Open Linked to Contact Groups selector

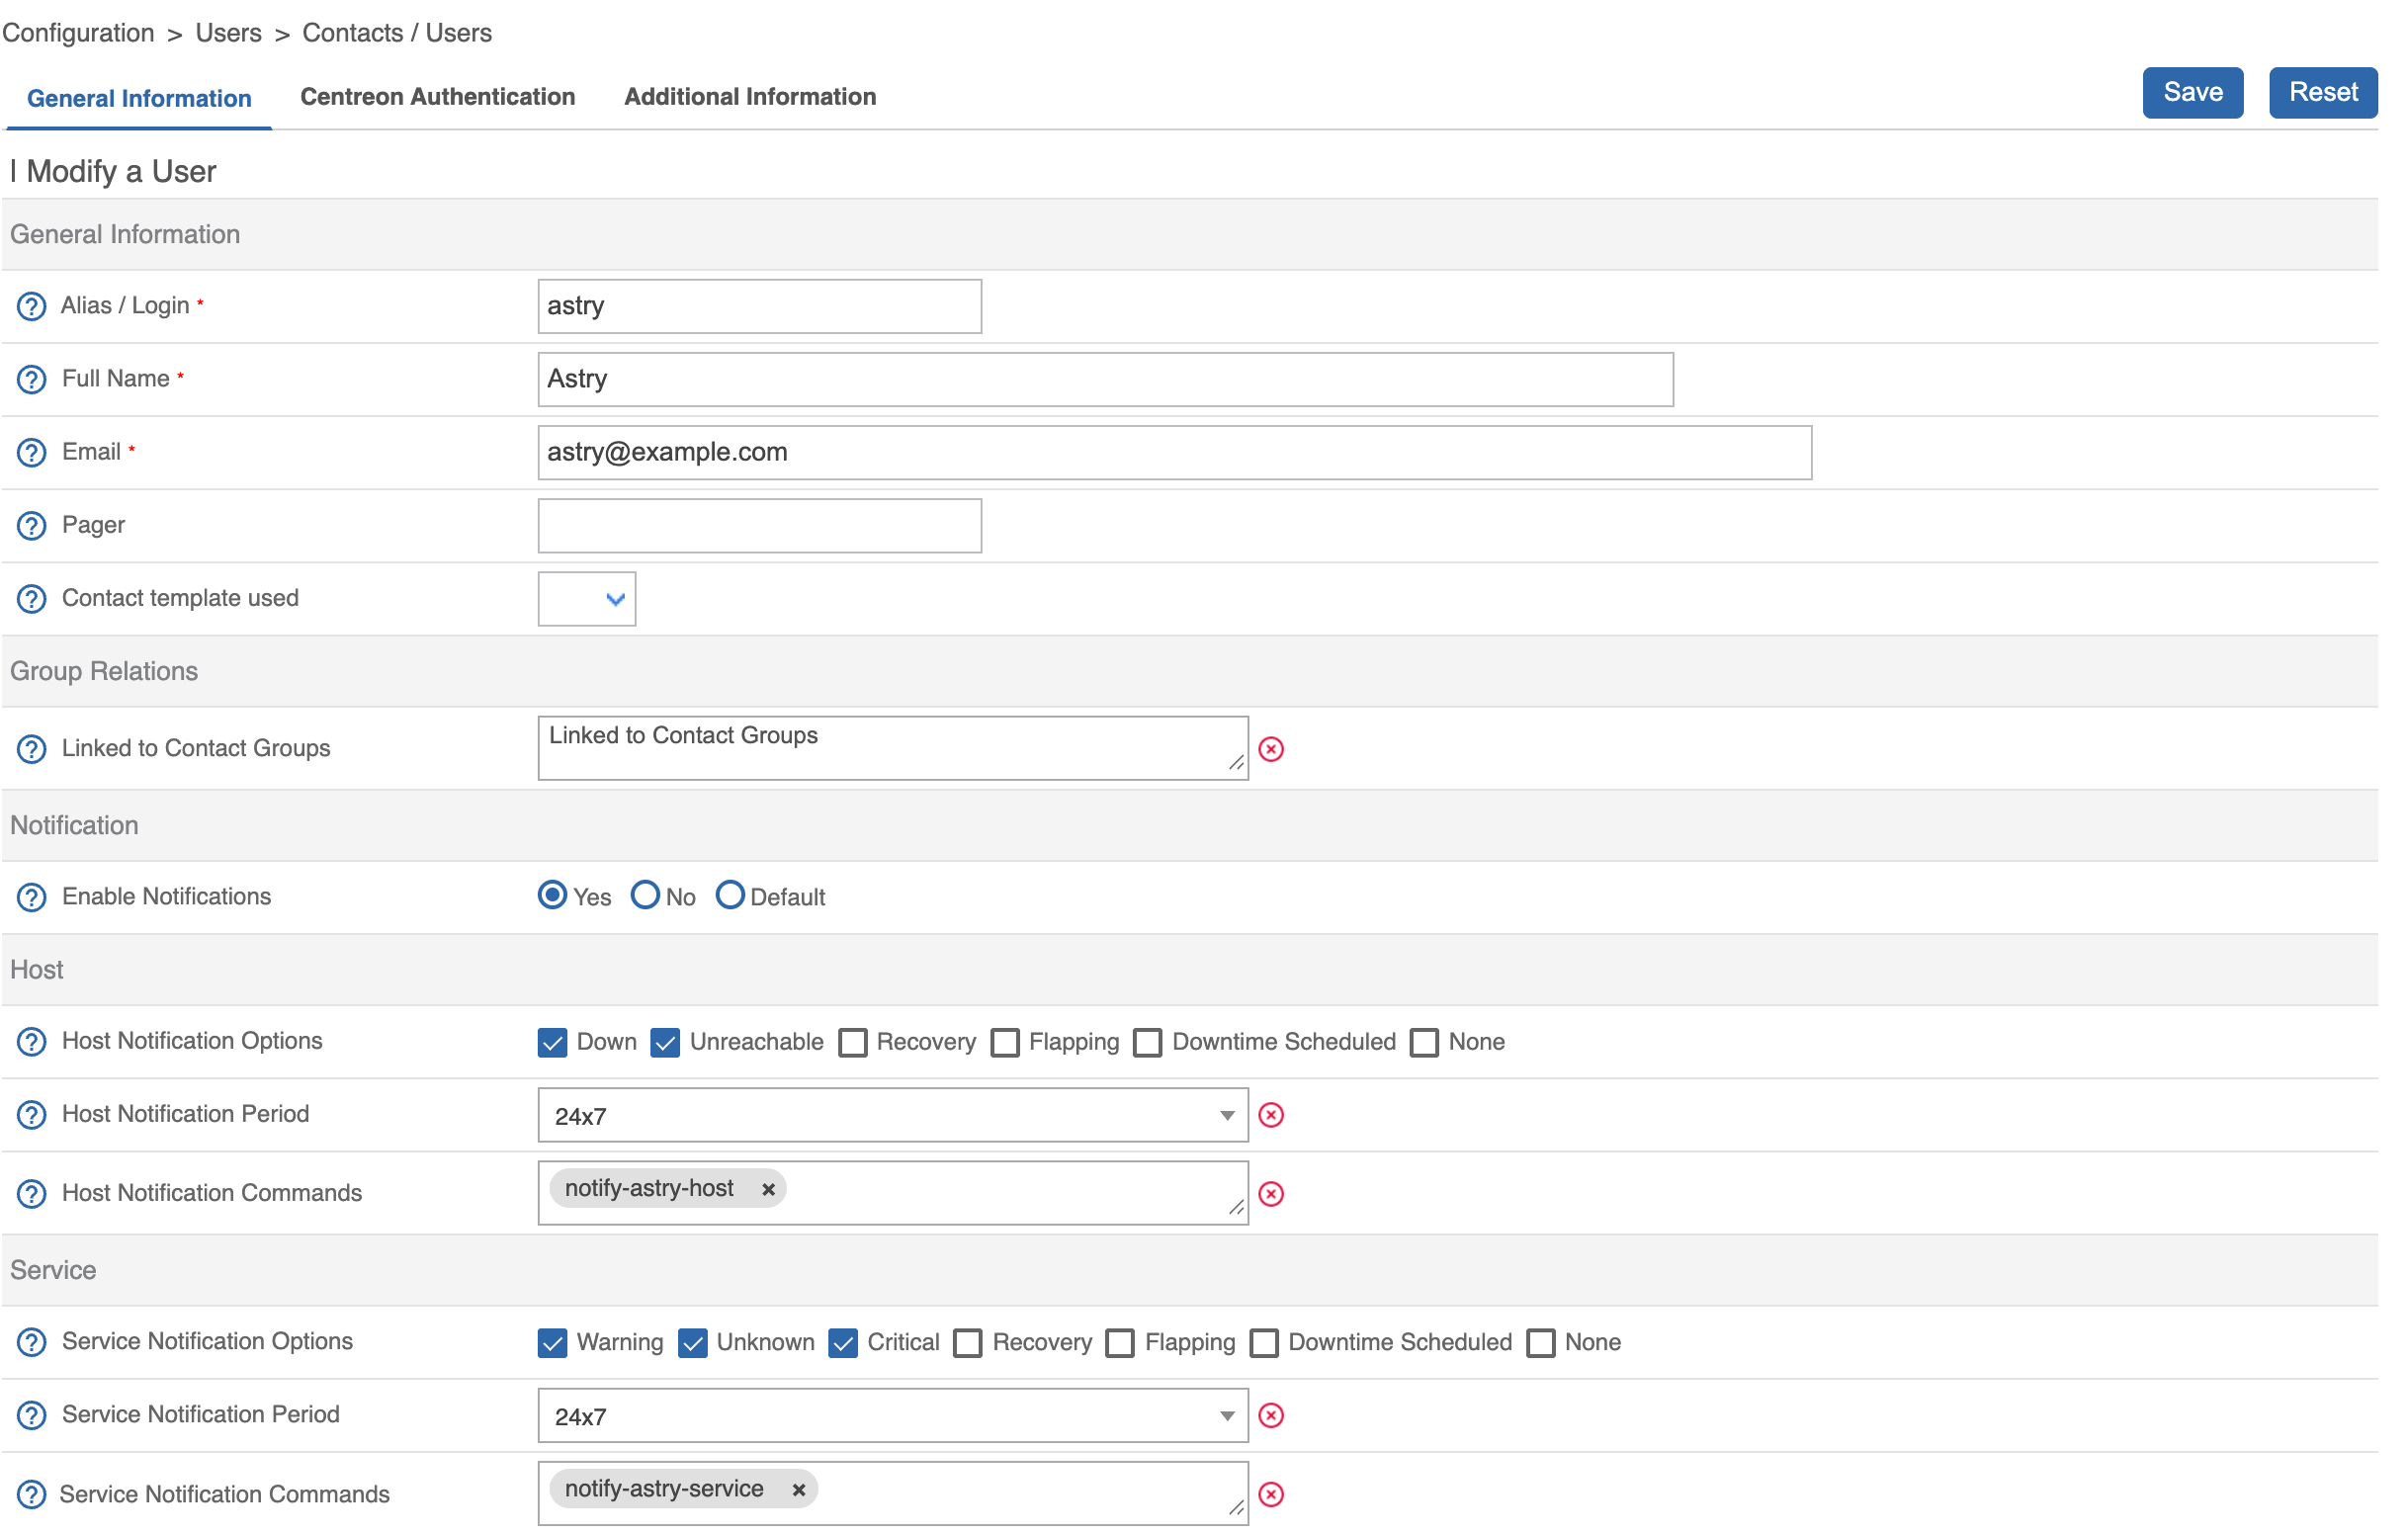tap(892, 747)
